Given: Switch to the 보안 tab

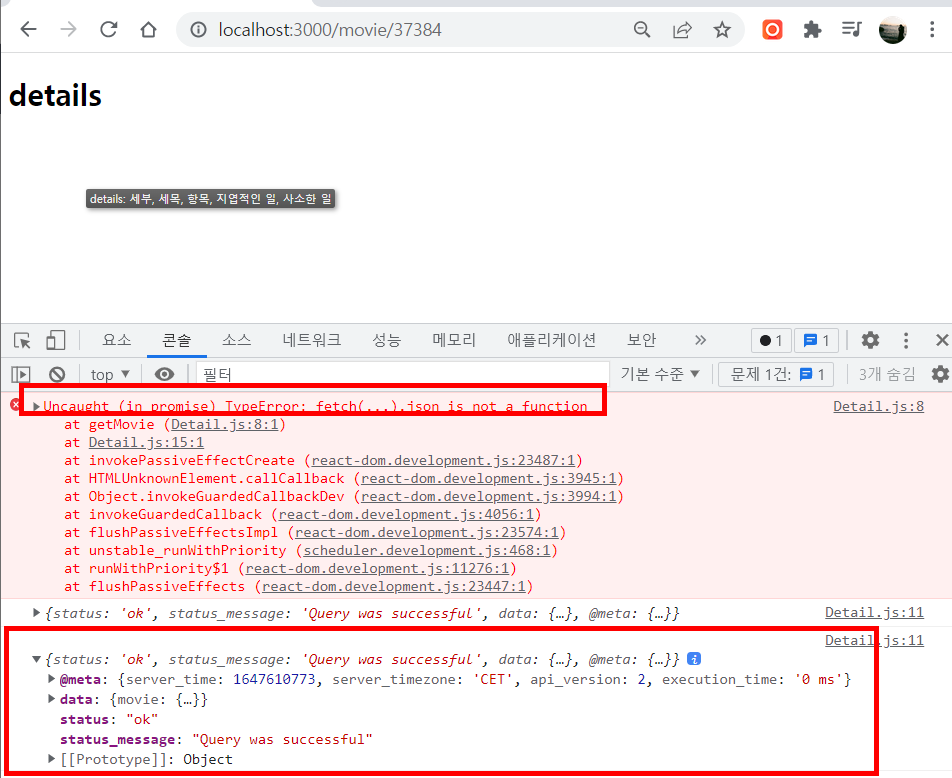Looking at the screenshot, I should [641, 340].
